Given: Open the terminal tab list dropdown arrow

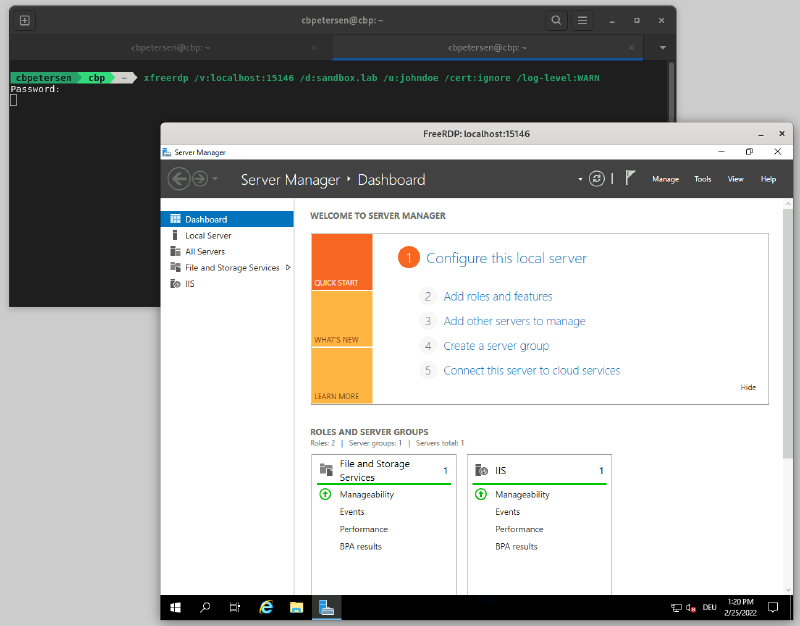Looking at the screenshot, I should click(x=662, y=47).
